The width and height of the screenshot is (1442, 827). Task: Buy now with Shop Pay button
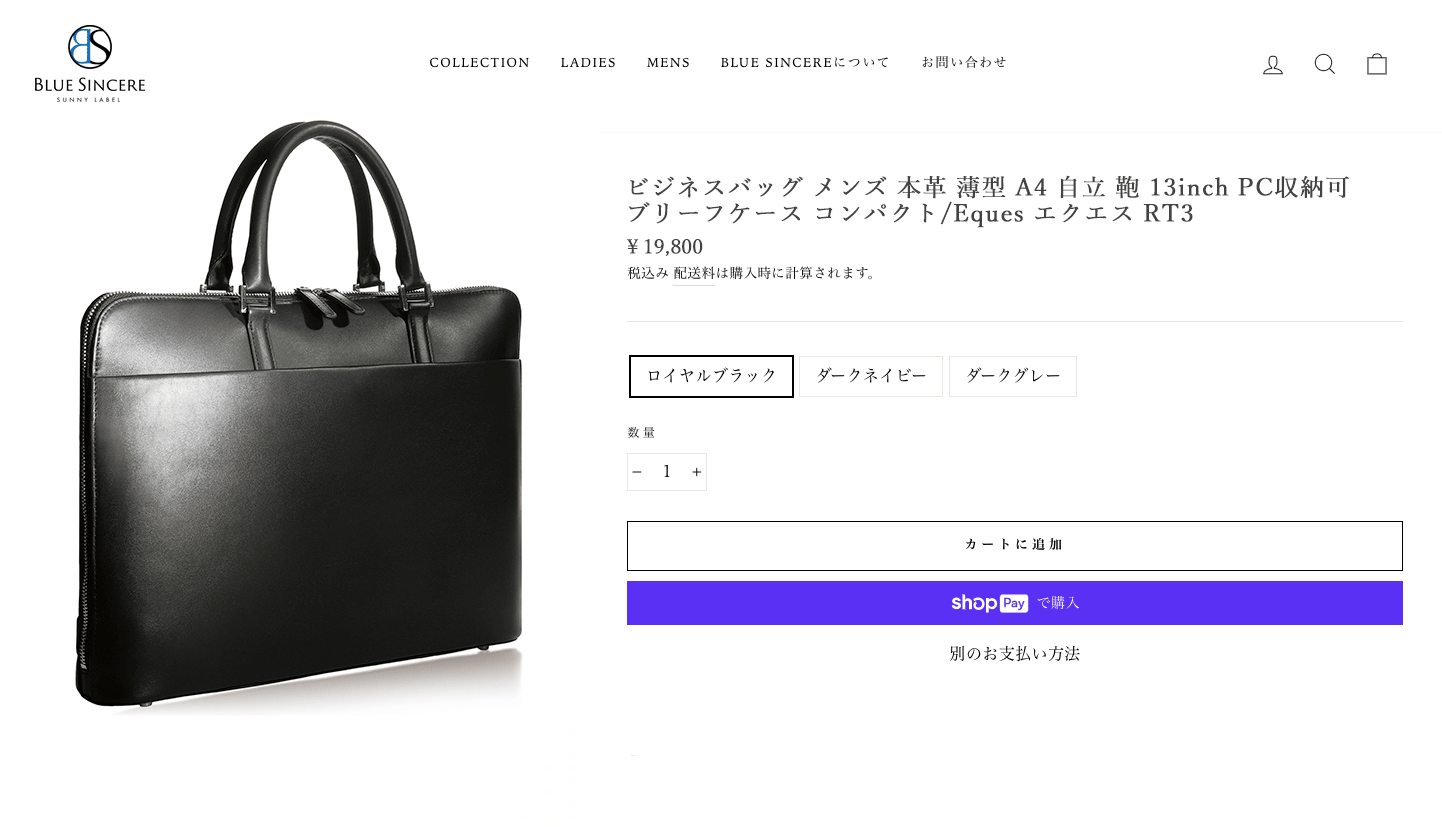pos(1015,603)
